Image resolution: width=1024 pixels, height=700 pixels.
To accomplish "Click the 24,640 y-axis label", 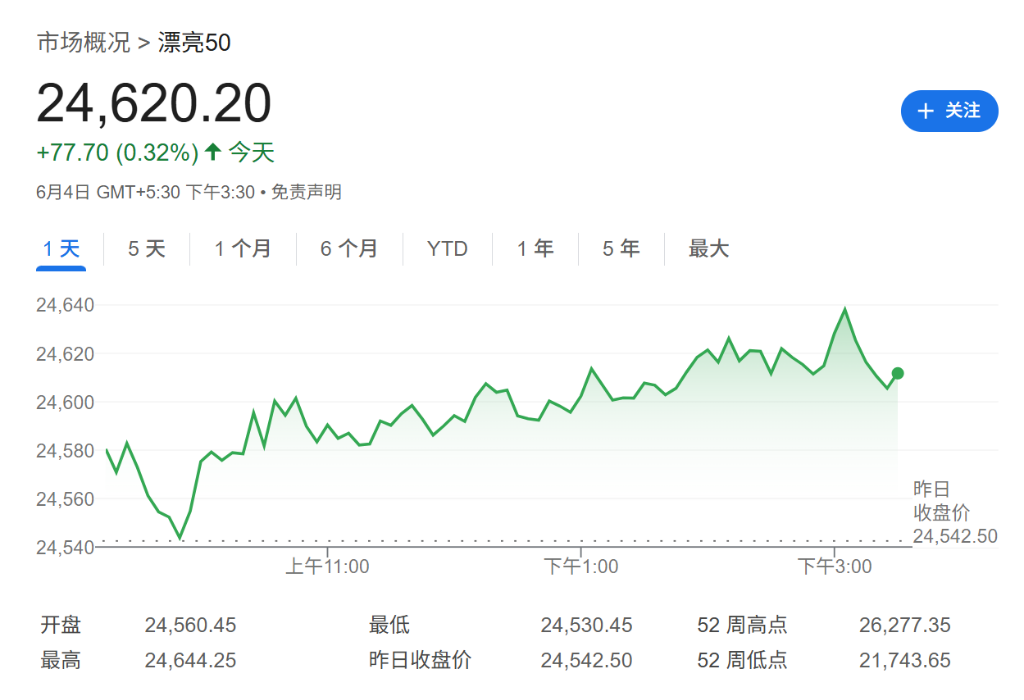I will click(x=65, y=305).
